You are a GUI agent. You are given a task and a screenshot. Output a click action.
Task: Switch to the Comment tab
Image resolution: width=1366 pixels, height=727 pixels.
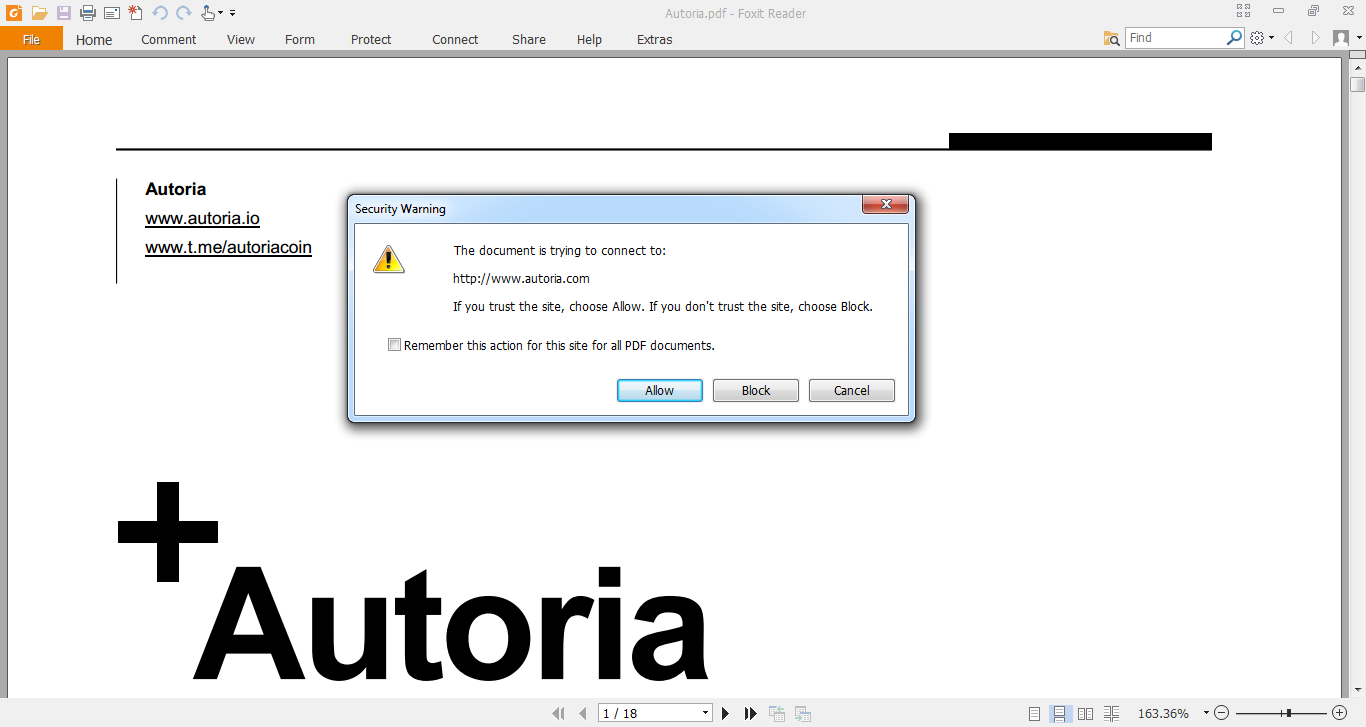pos(169,39)
